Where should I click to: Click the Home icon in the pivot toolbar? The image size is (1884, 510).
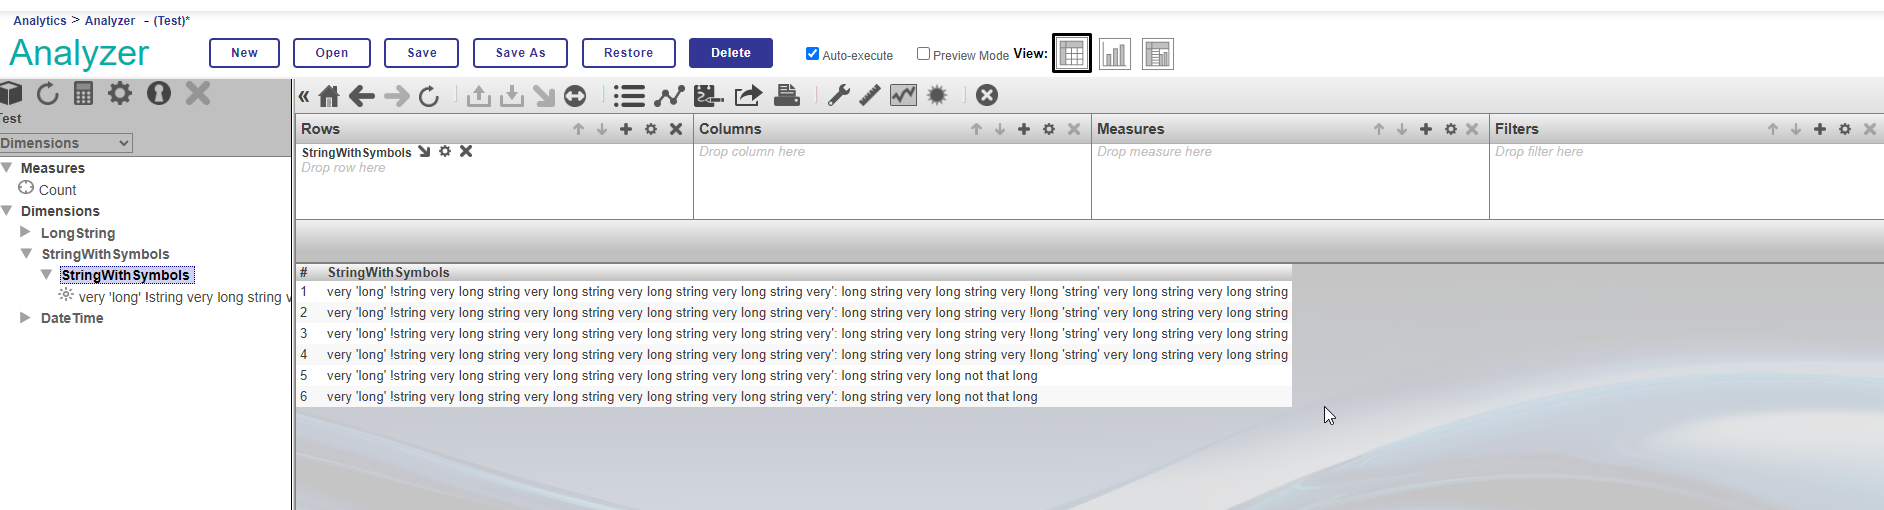coord(329,96)
